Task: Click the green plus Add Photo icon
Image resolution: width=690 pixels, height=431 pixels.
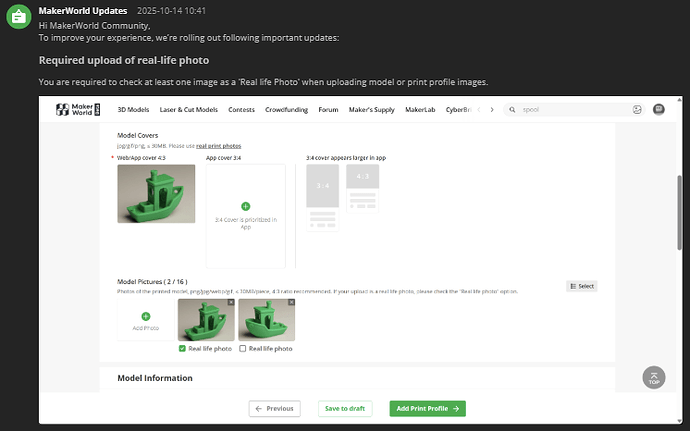Action: 146,316
